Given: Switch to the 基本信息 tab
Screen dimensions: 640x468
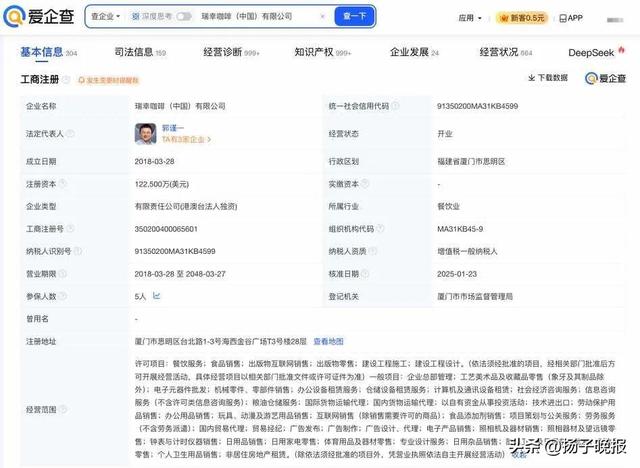Looking at the screenshot, I should pyautogui.click(x=48, y=52).
